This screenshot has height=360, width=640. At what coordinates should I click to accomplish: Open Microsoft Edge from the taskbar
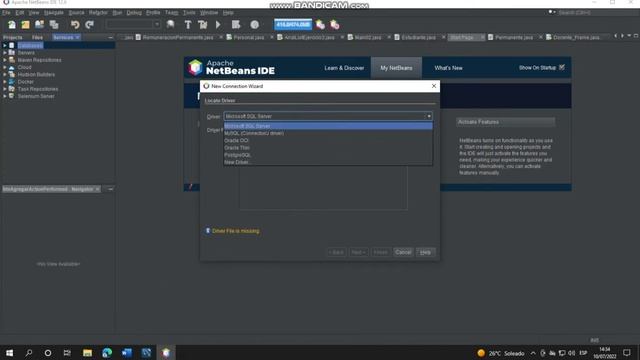(107, 353)
